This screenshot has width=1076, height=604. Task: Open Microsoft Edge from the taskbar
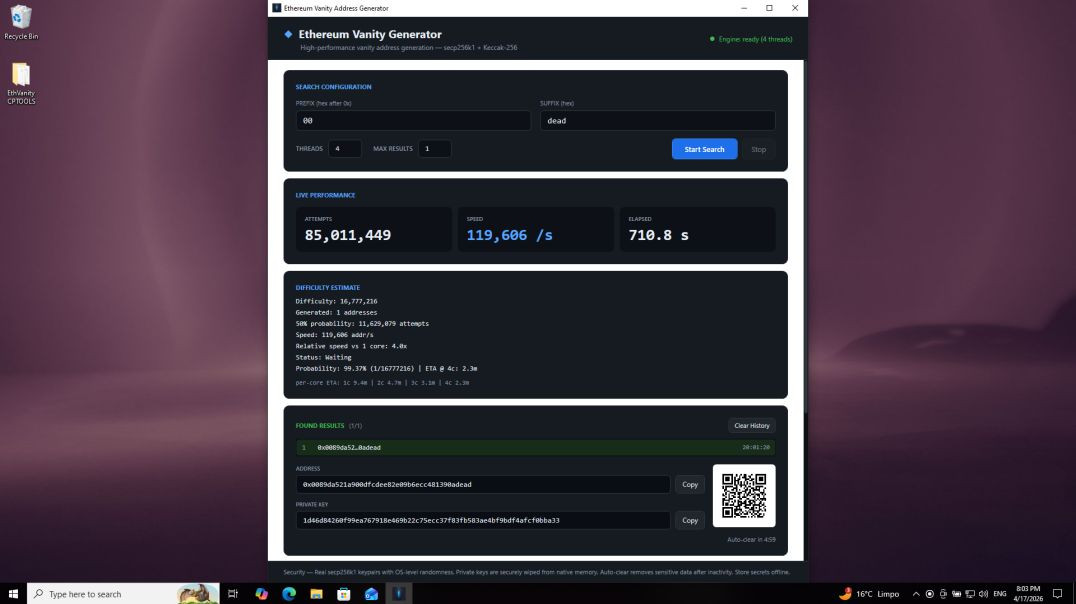click(288, 593)
